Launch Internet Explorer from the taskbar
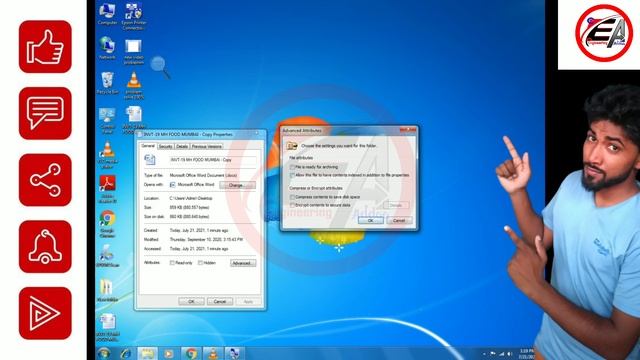Image resolution: width=640 pixels, height=360 pixels. point(125,353)
